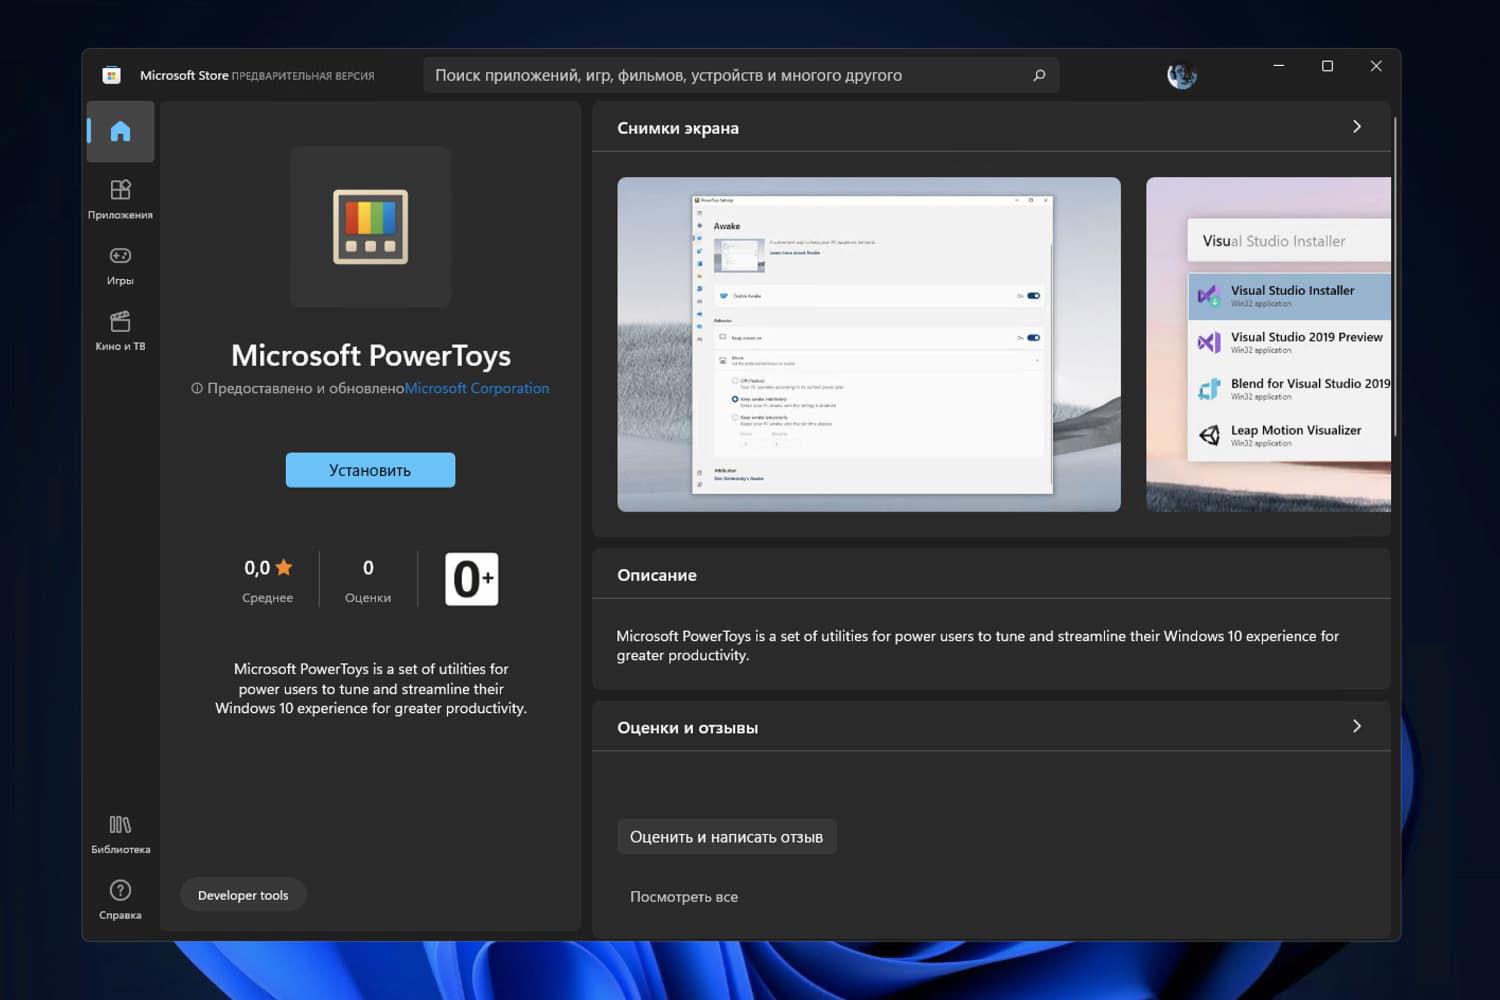
Task: Click the search magnifier icon
Action: coord(1039,75)
